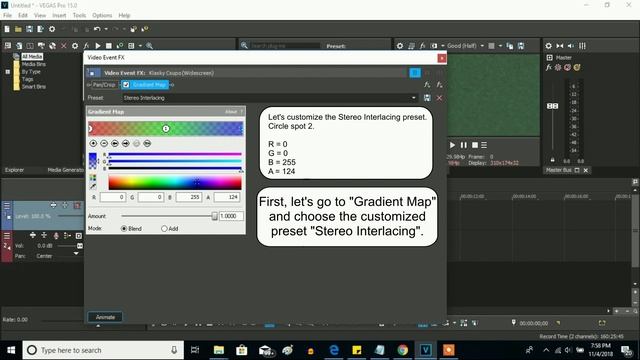Click the Amount slider handle

214,216
